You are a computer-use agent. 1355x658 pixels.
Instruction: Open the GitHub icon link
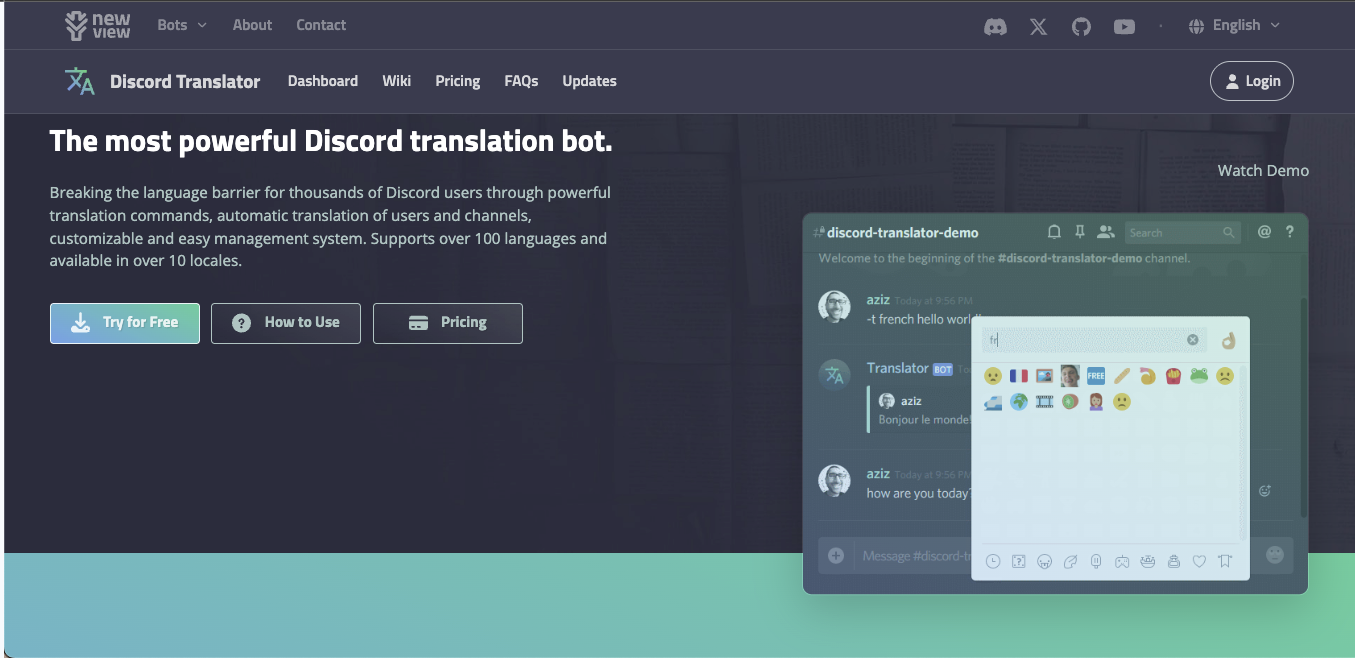(x=1081, y=27)
